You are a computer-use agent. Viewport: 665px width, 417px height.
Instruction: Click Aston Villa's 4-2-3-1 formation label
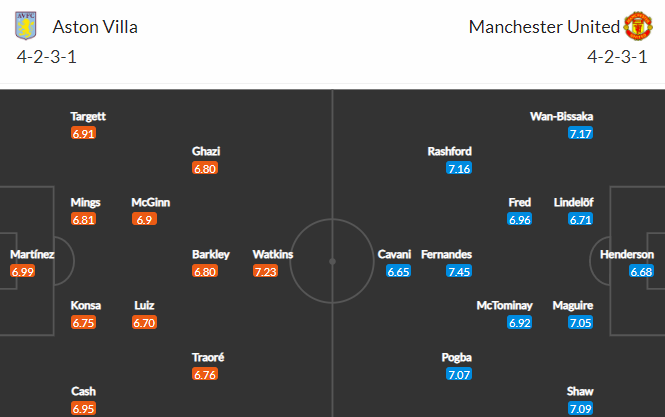tap(47, 57)
